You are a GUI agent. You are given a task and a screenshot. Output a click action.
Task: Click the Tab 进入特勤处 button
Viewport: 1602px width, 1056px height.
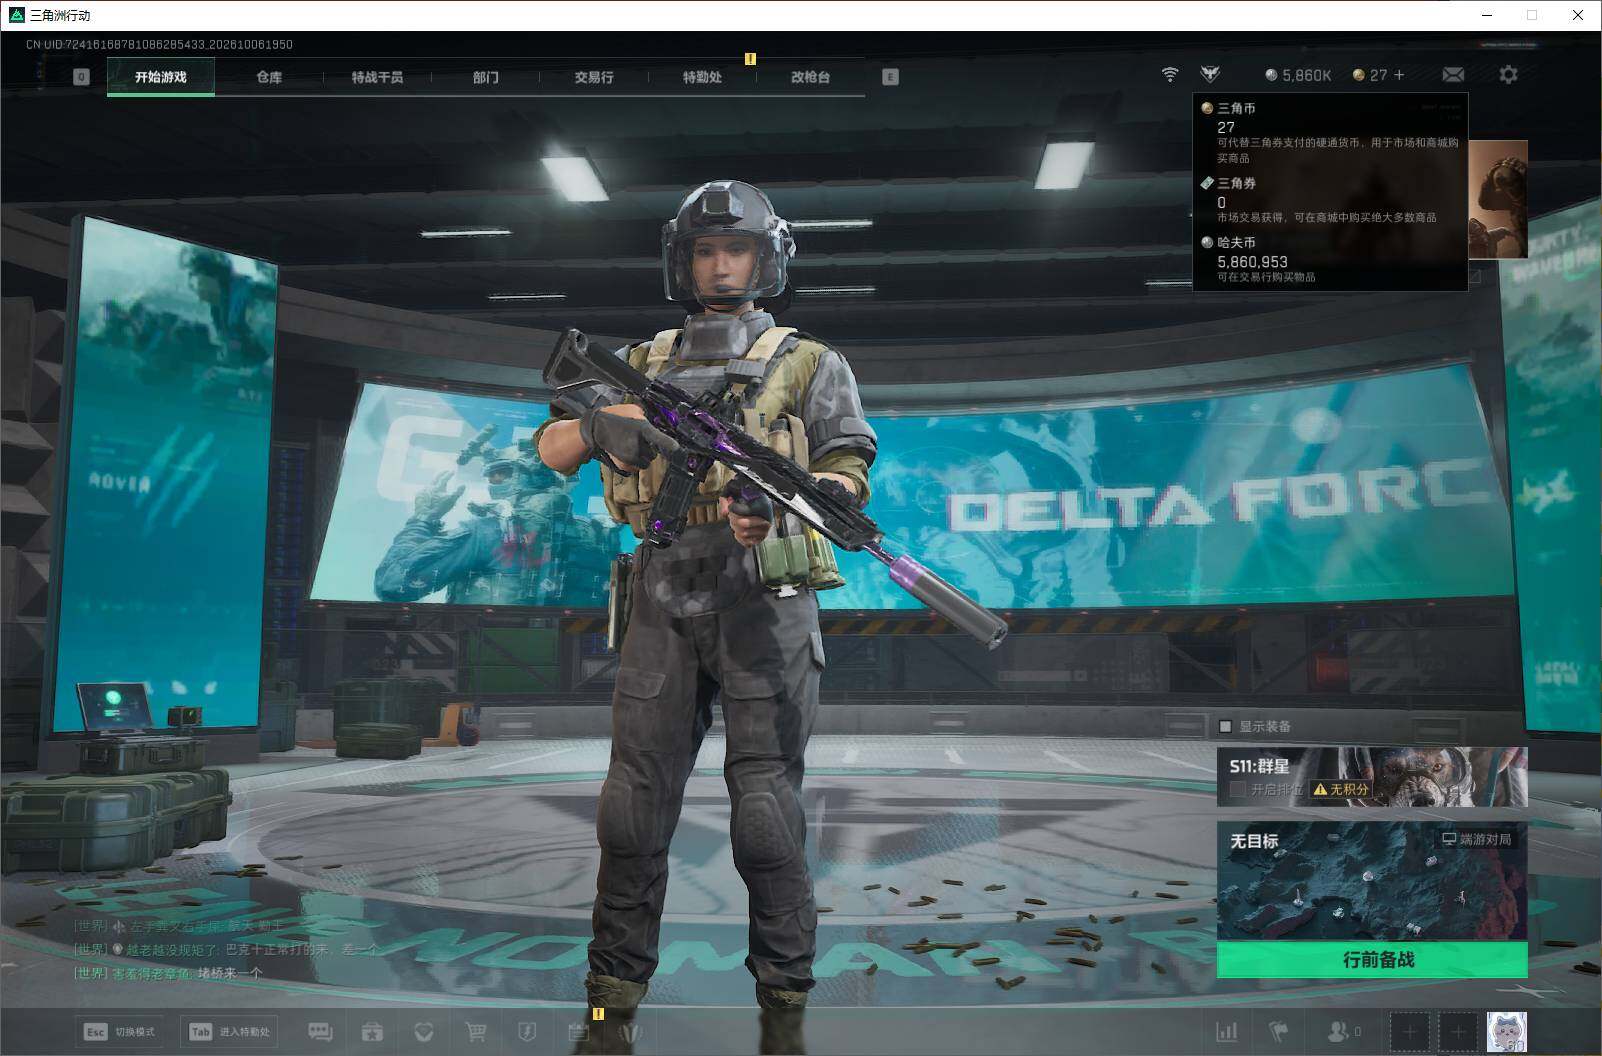[x=229, y=1031]
